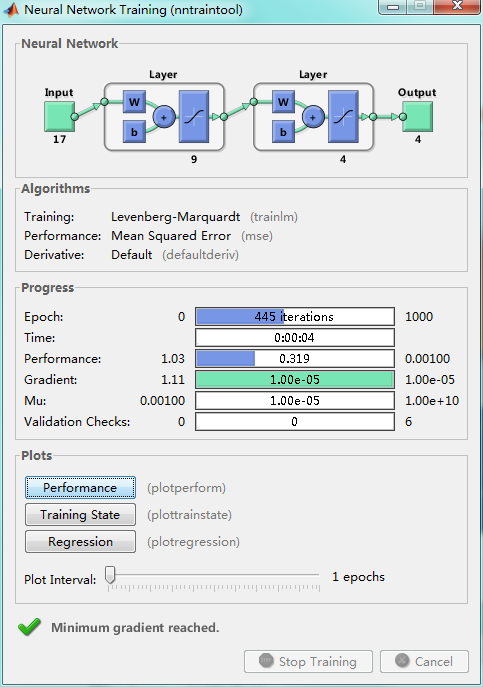The height and width of the screenshot is (687, 483).
Task: Click the validation checks limit '6'
Action: (408, 421)
